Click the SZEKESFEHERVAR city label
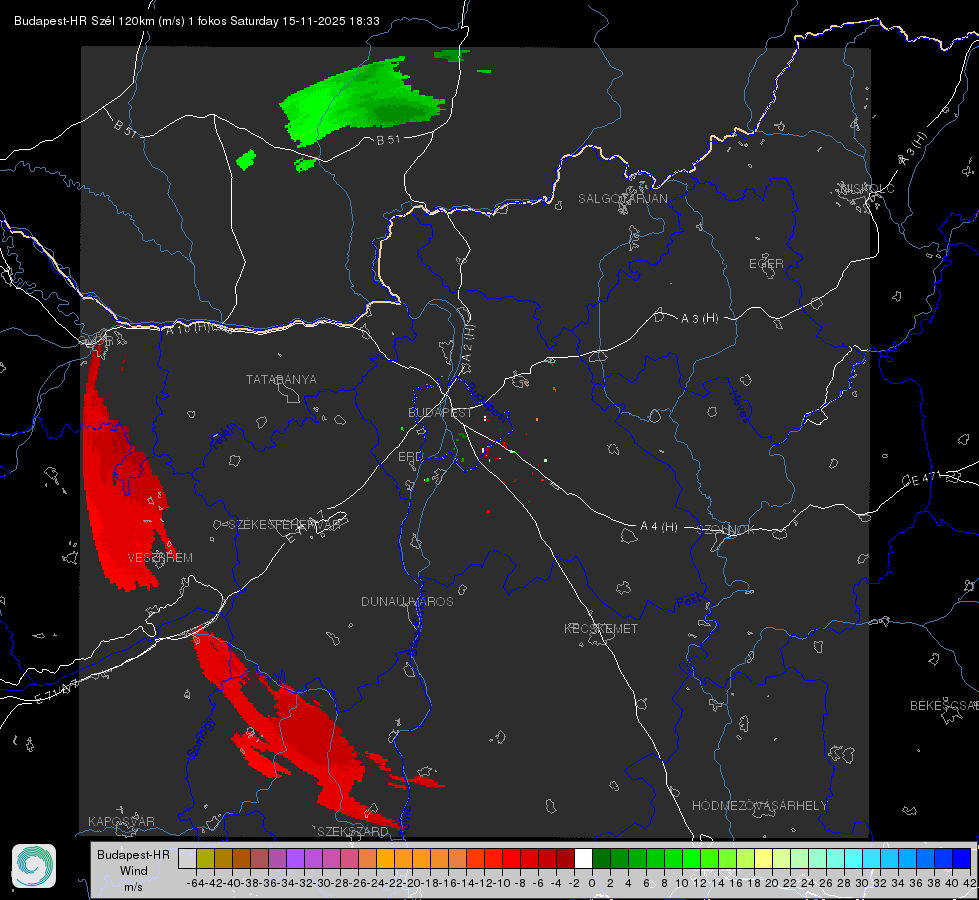The image size is (979, 900). pyautogui.click(x=284, y=525)
